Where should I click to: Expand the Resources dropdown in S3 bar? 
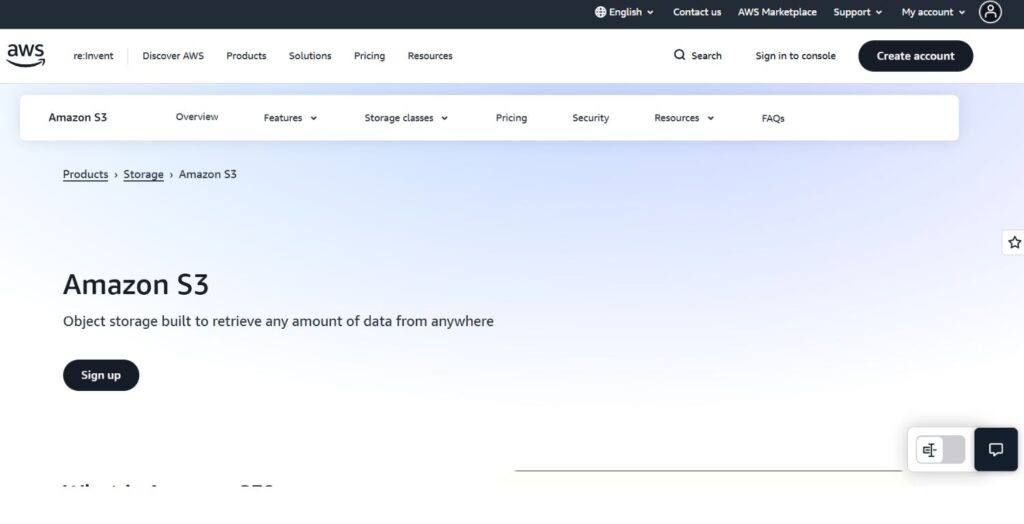point(684,118)
